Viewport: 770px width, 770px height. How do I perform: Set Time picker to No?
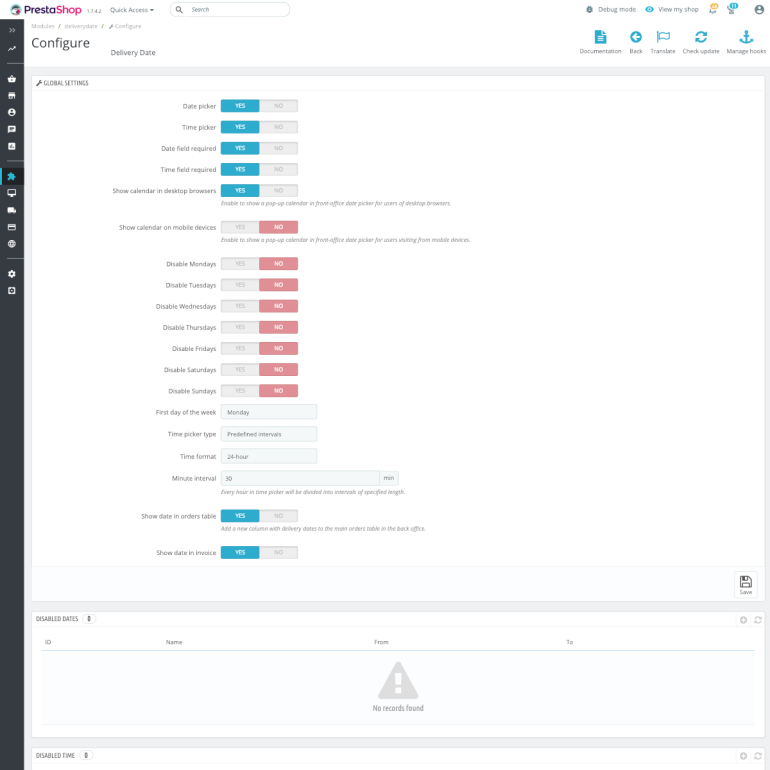click(x=278, y=127)
